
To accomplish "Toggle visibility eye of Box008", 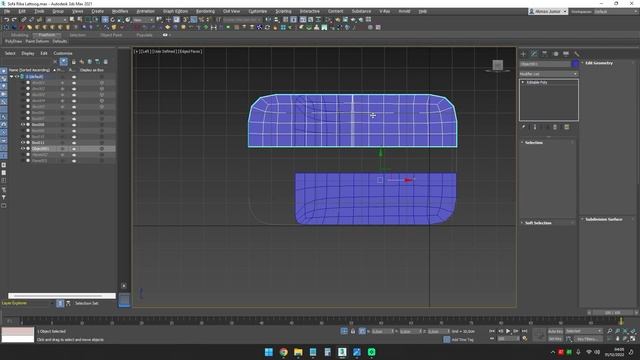I will click(23, 124).
